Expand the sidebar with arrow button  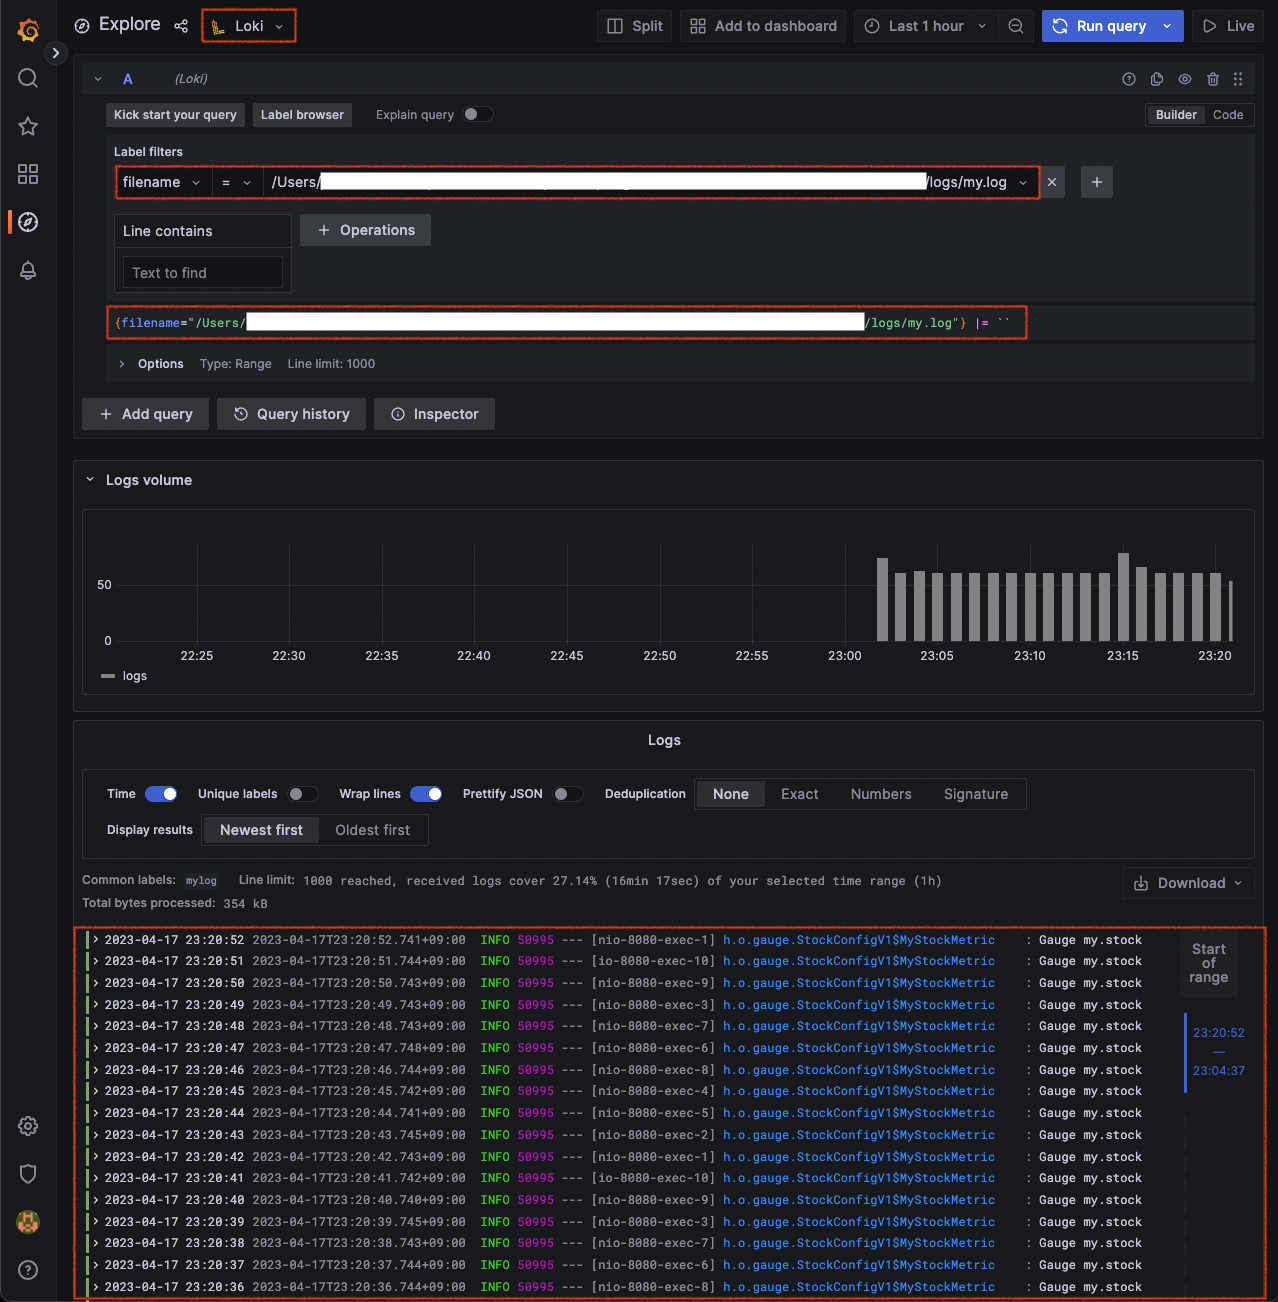tap(56, 53)
